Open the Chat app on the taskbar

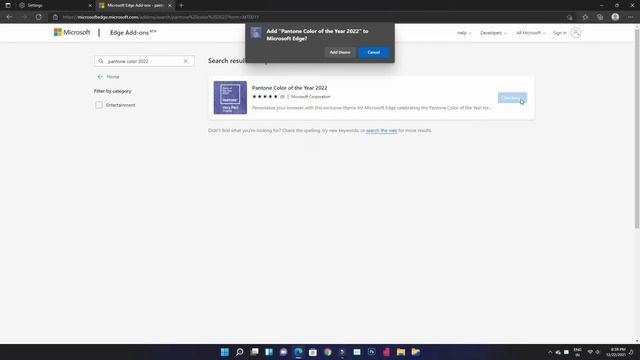pos(284,352)
